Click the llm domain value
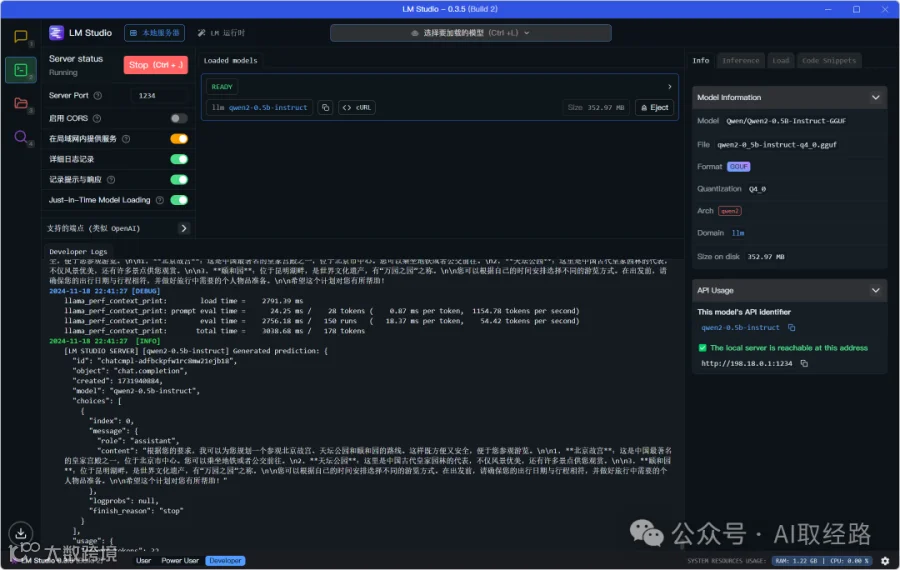 [x=738, y=233]
